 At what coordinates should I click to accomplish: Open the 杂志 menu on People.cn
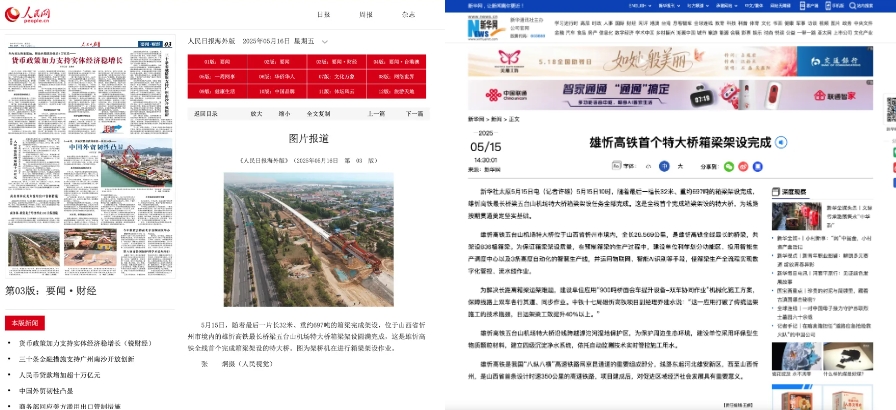pos(408,15)
